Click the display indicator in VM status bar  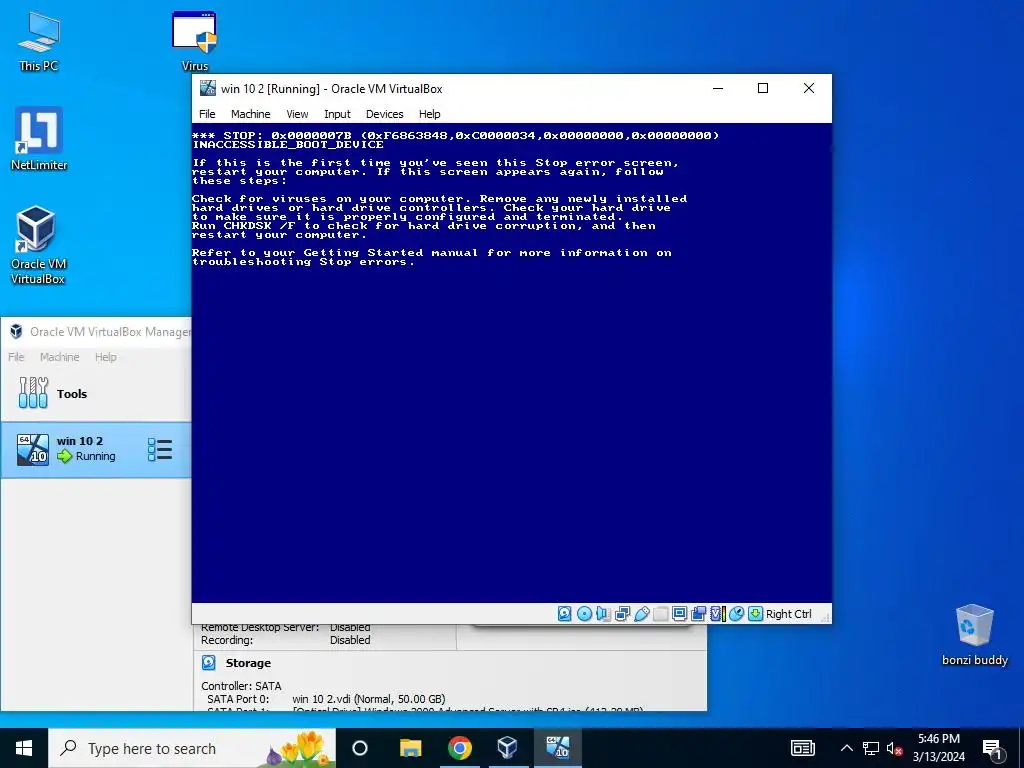679,614
